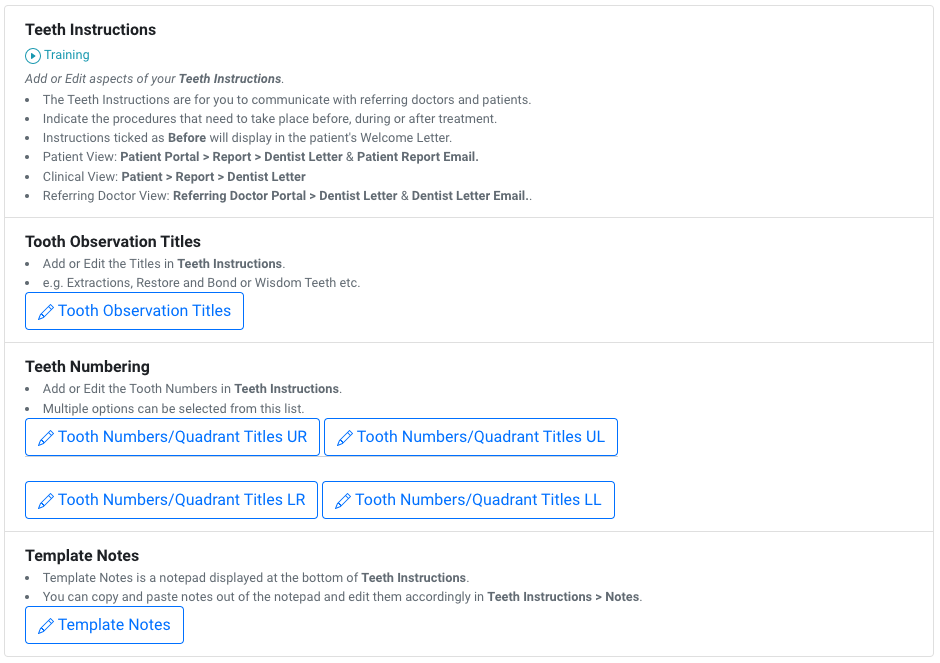
Task: Click pencil icon on Quadrant Titles UR button
Action: (45, 438)
